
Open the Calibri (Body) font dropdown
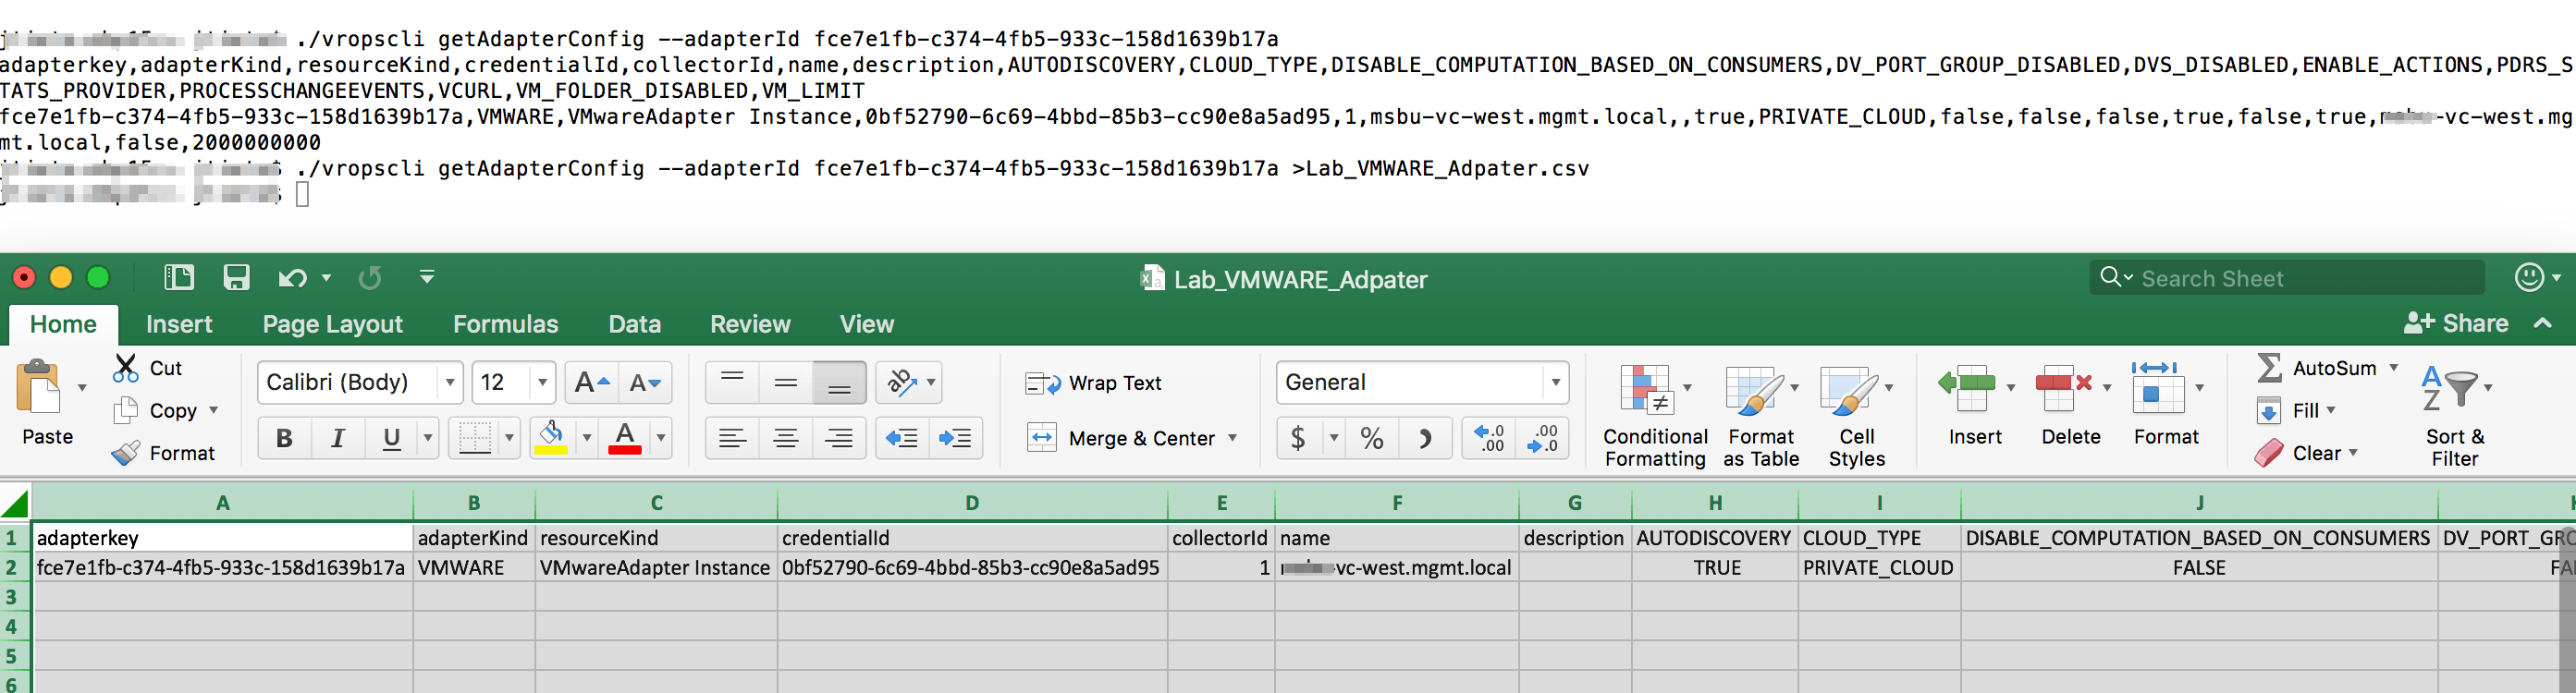(x=450, y=382)
